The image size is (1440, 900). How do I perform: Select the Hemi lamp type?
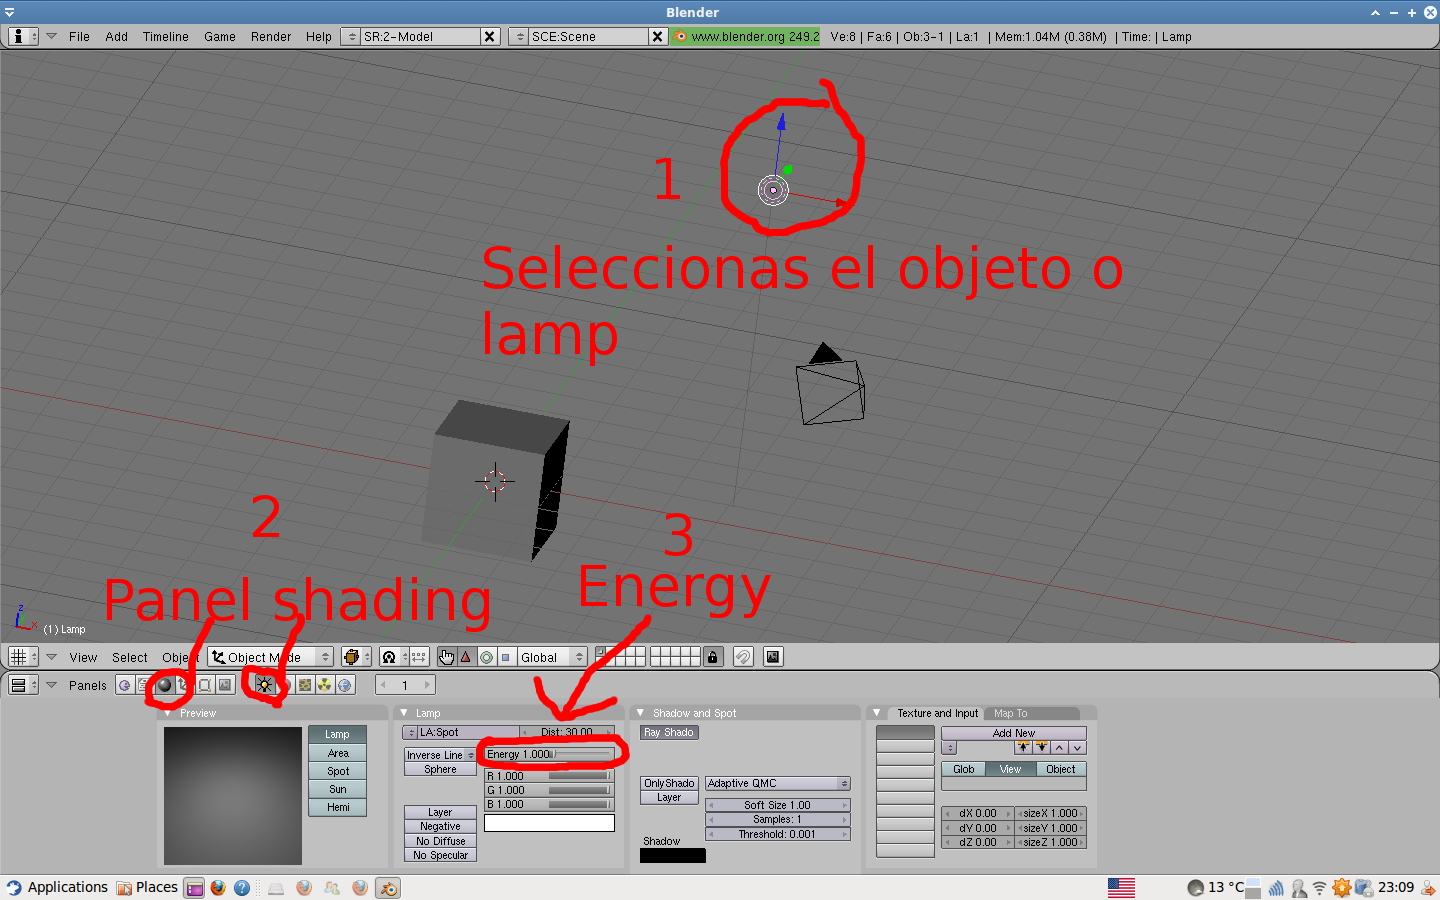[338, 807]
